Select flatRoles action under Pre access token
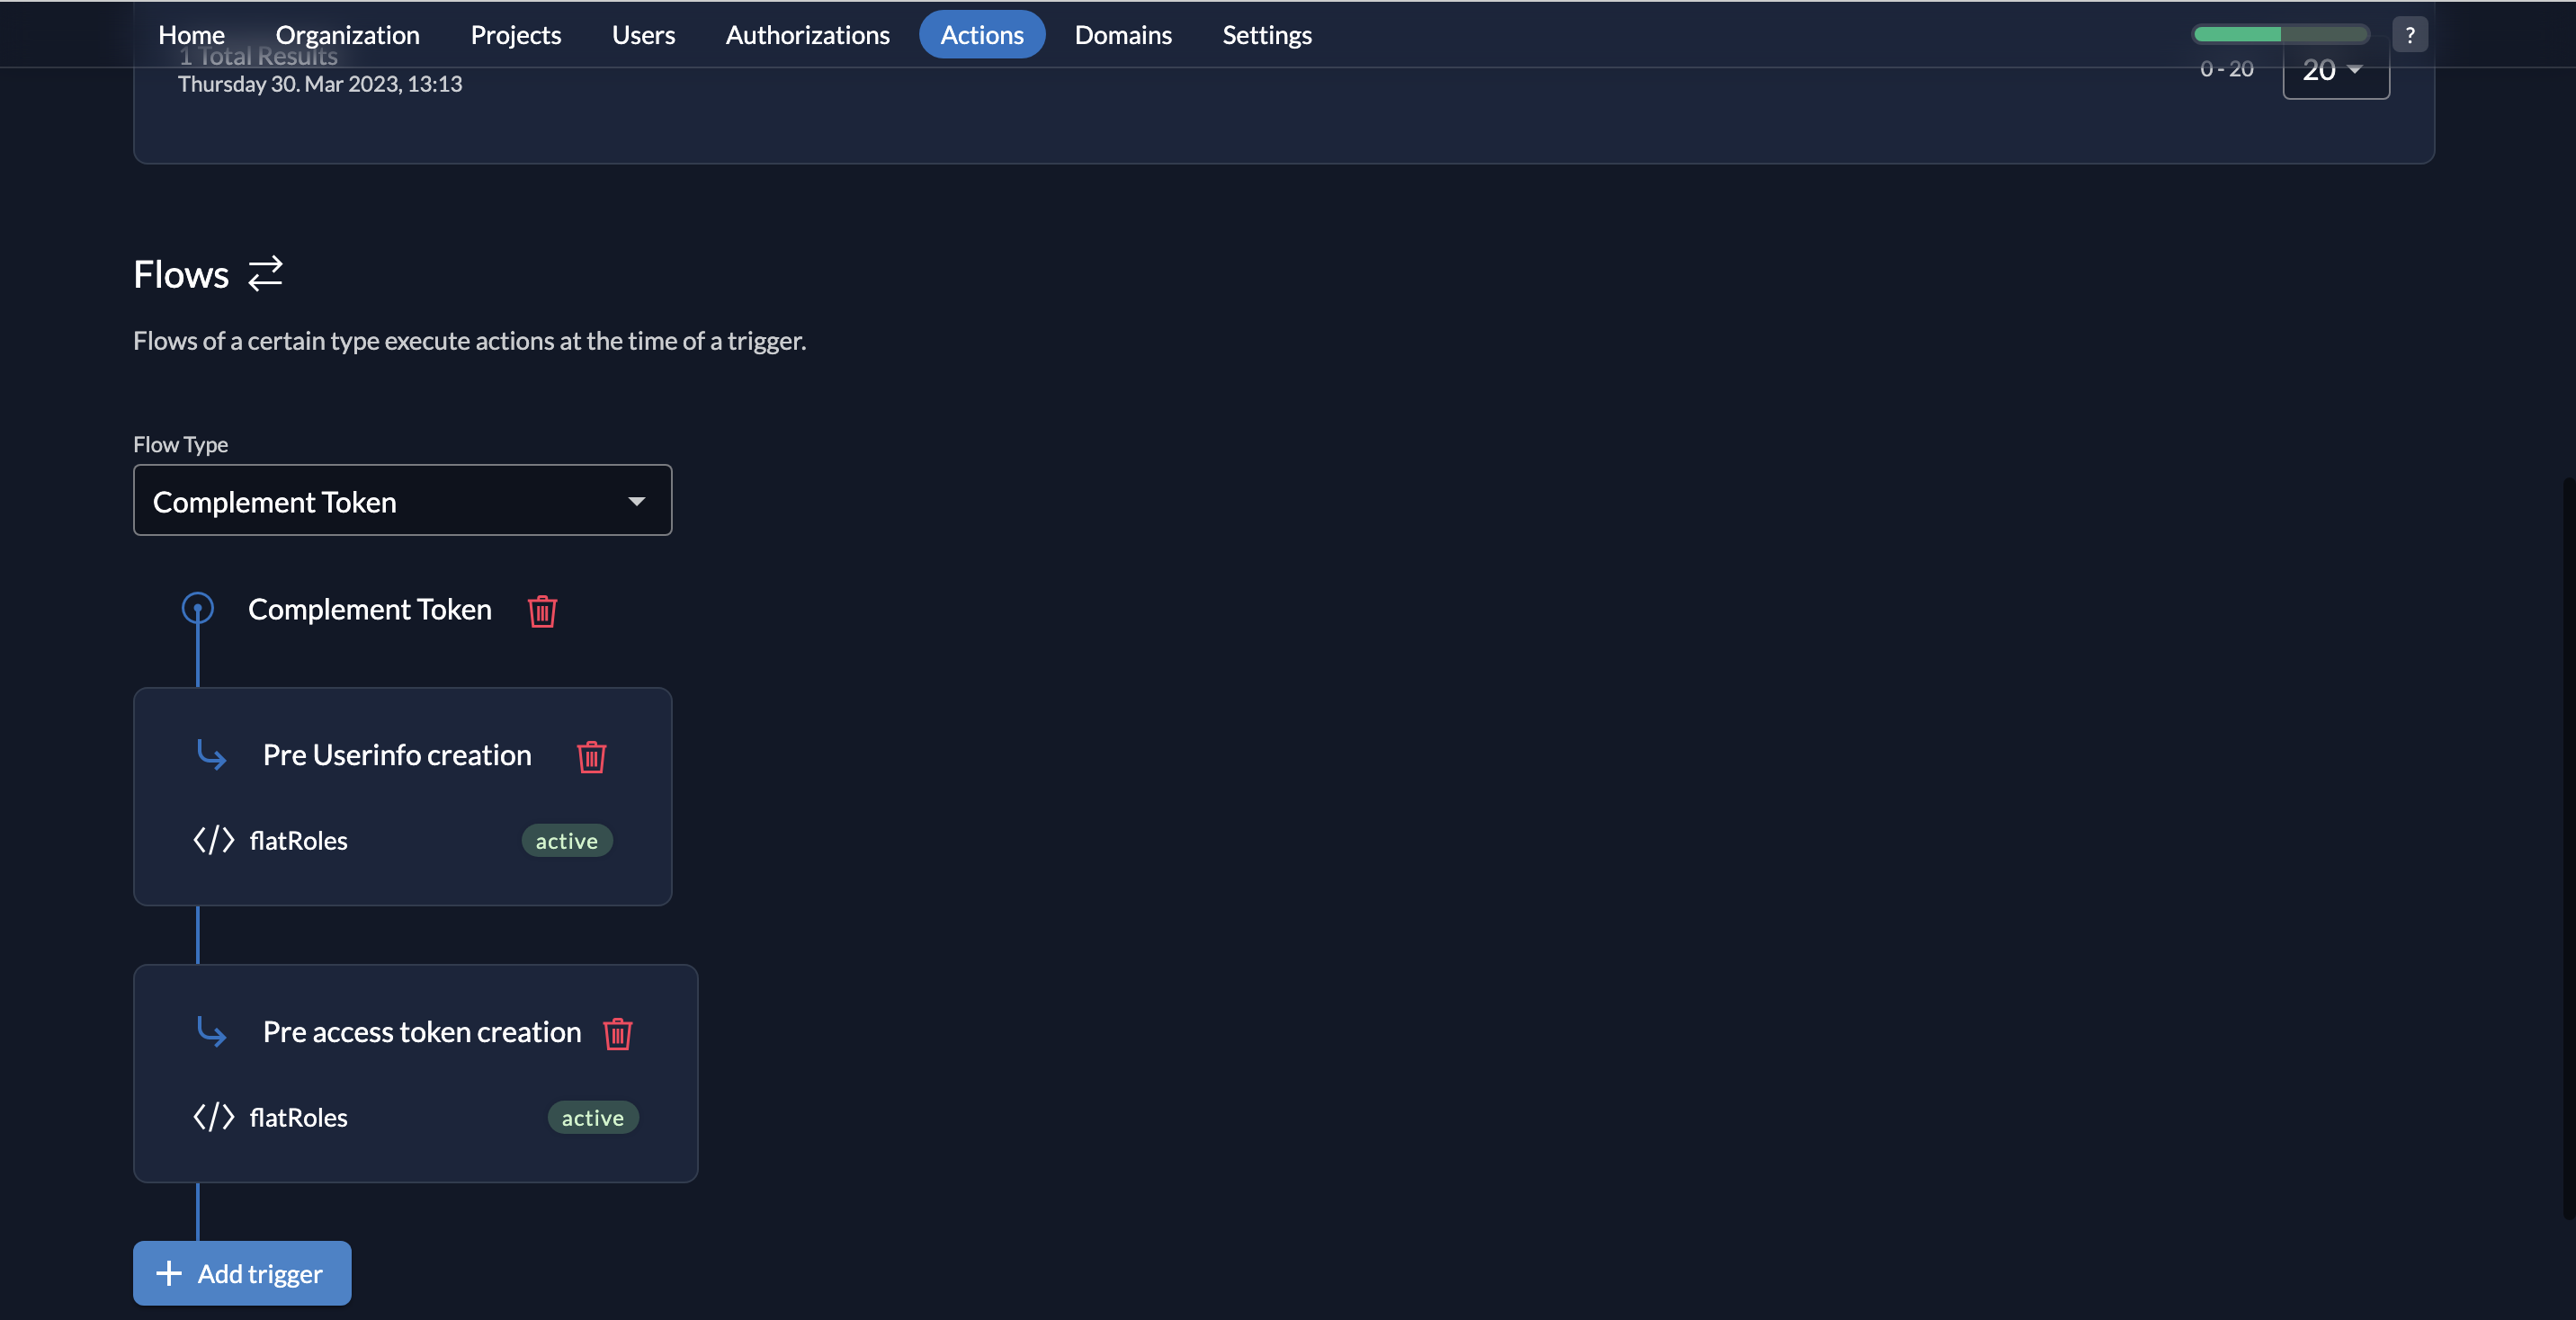The image size is (2576, 1320). [x=298, y=1118]
